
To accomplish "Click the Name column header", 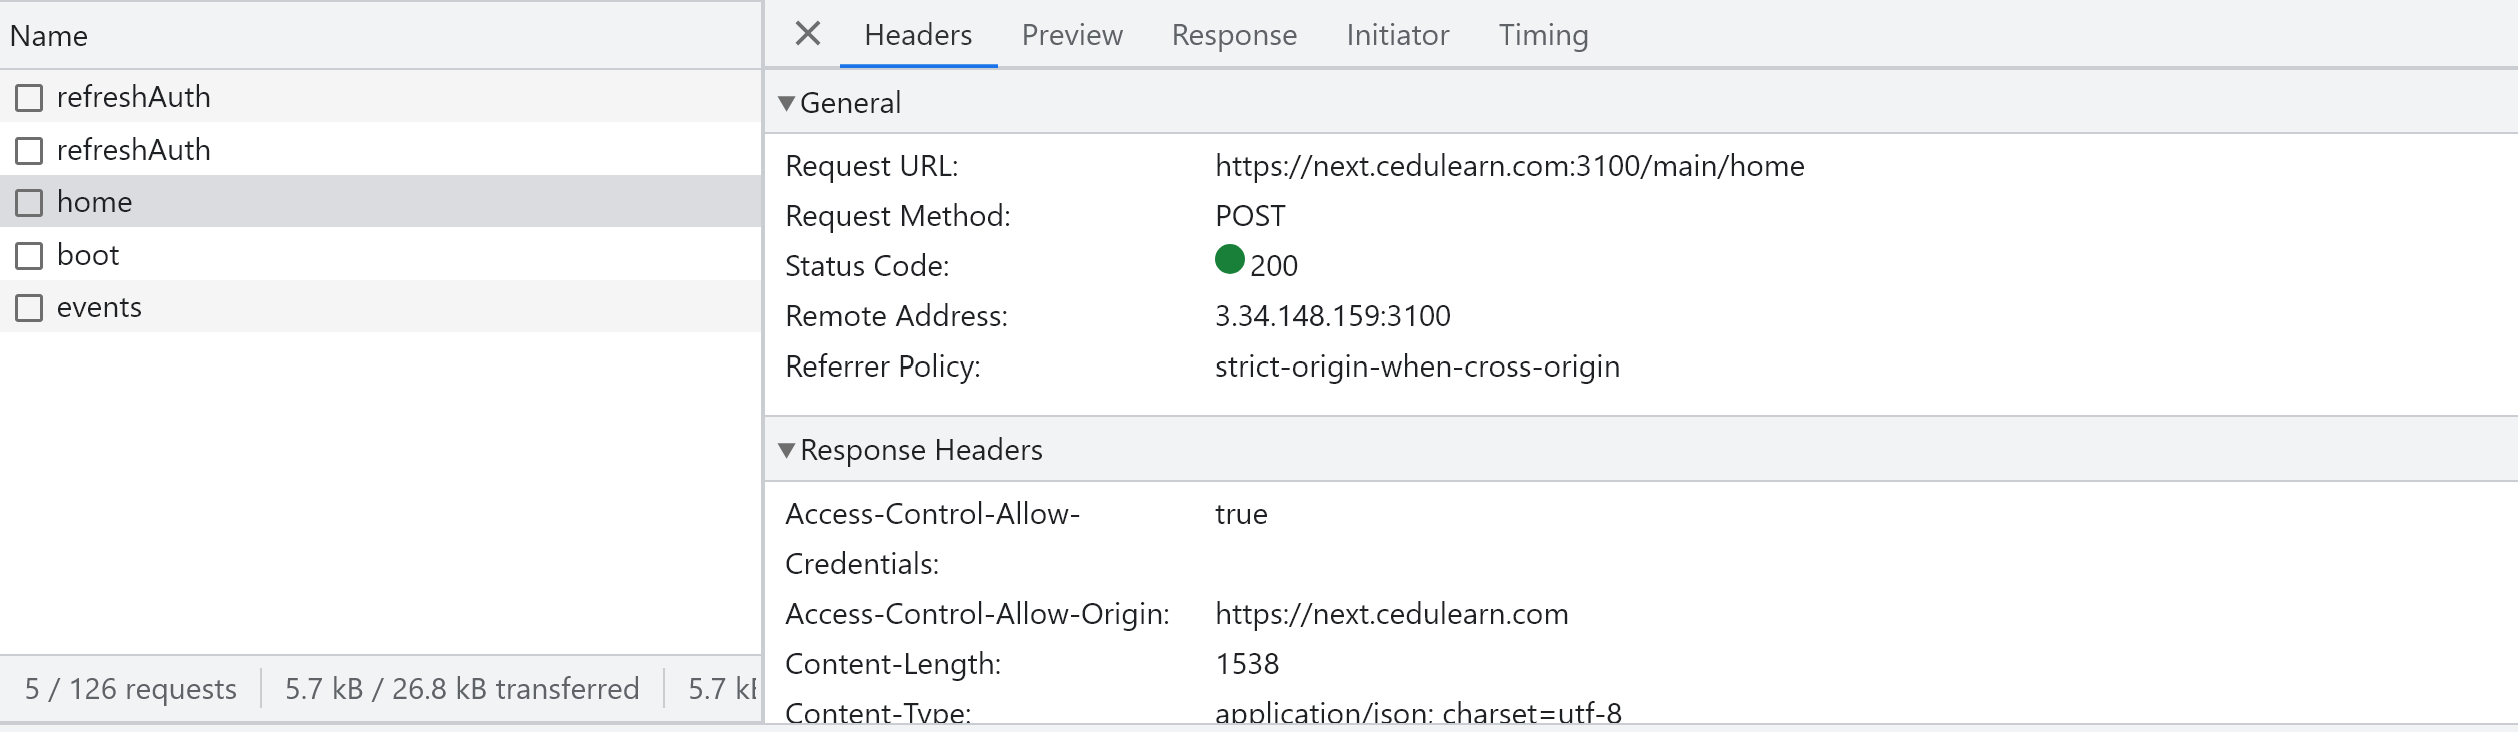I will 49,36.
